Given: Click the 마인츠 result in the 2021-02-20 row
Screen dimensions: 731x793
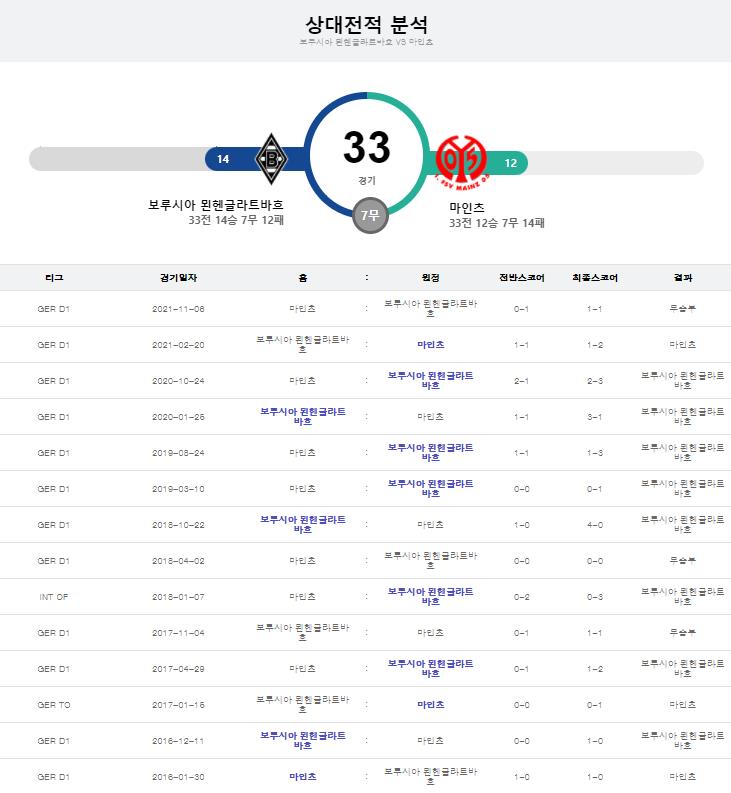Looking at the screenshot, I should 683,344.
